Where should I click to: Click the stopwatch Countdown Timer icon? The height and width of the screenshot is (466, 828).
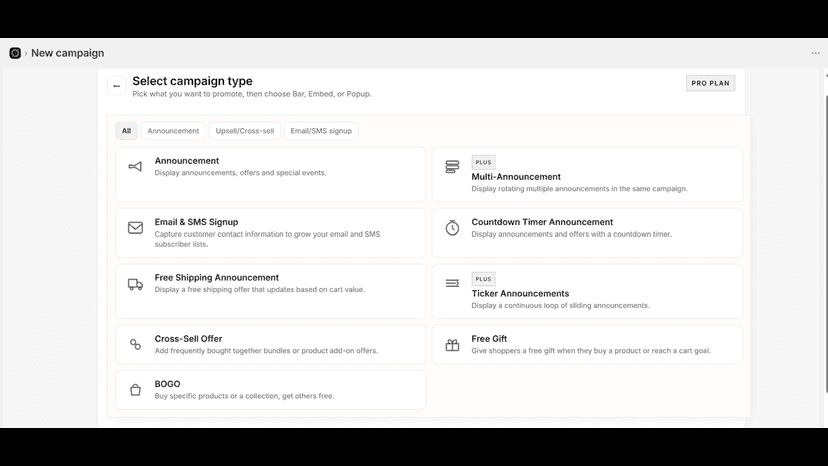coord(452,228)
